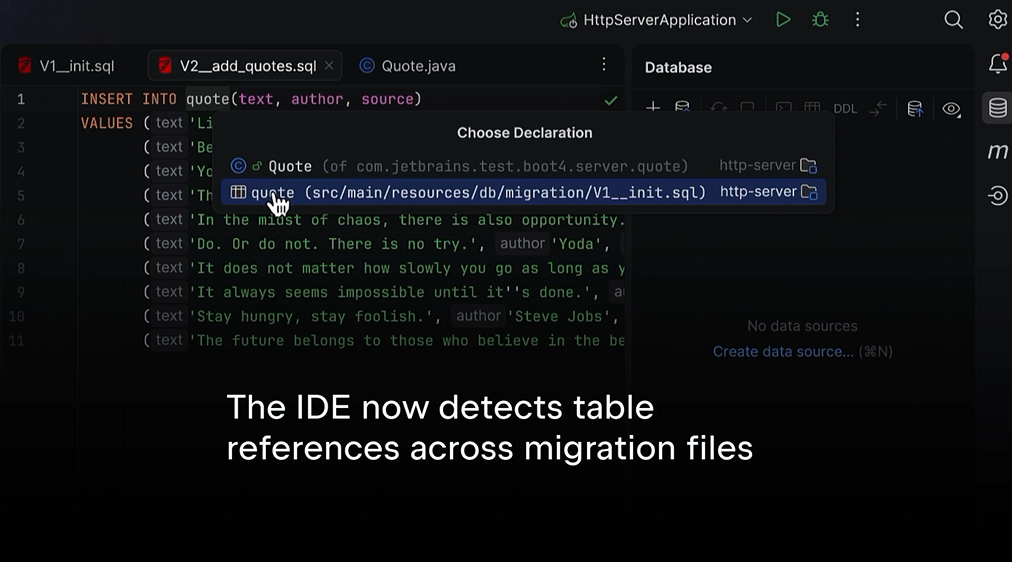The image size is (1012, 562).
Task: Click the 'It always seems impossible' string on line 9
Action: [x=389, y=292]
